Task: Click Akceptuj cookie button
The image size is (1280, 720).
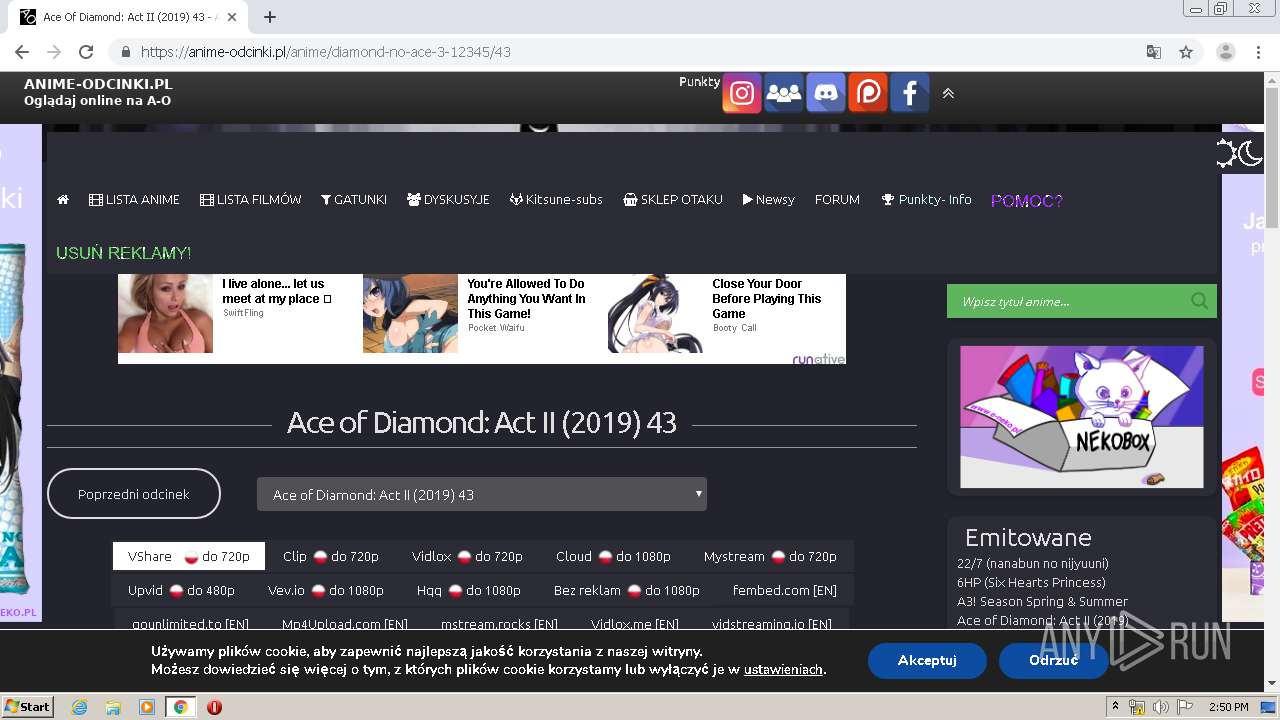Action: click(x=927, y=660)
